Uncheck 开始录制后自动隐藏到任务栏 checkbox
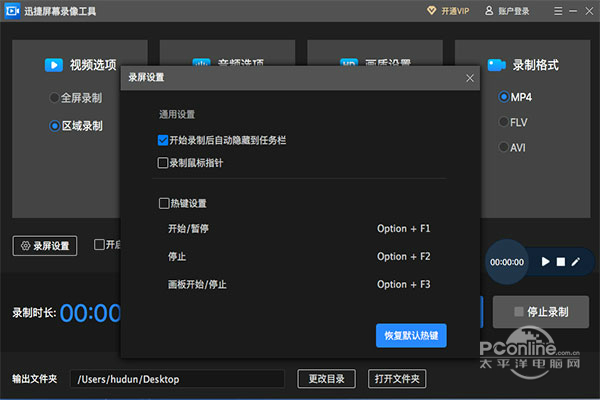 163,140
